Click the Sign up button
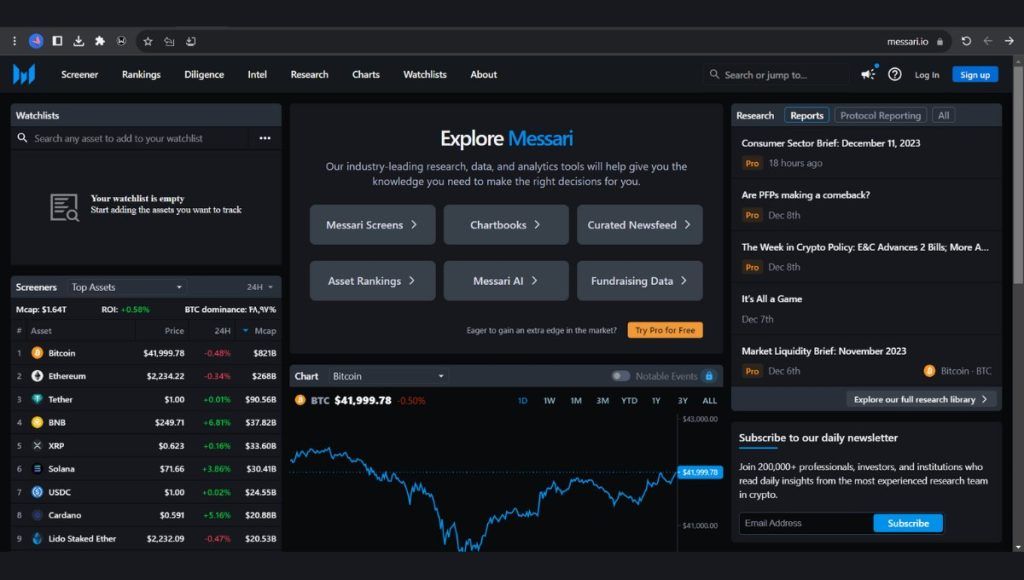Image resolution: width=1024 pixels, height=580 pixels. point(975,75)
